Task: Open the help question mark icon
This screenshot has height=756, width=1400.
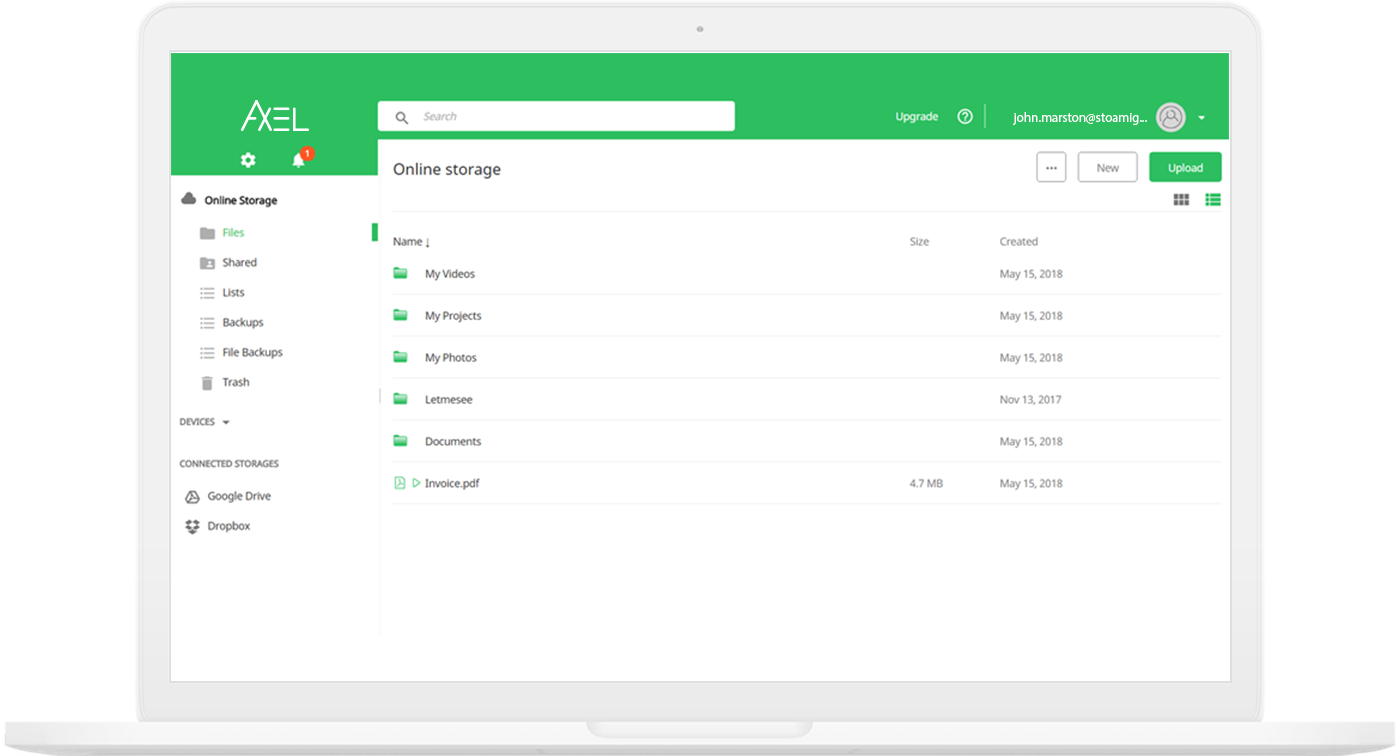Action: 965,116
